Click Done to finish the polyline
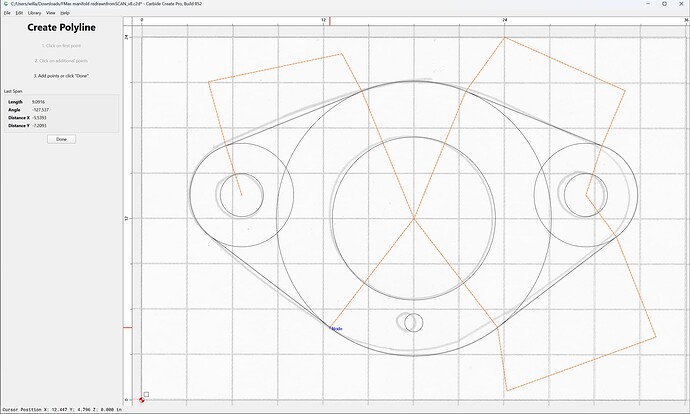The image size is (690, 414). 62,139
